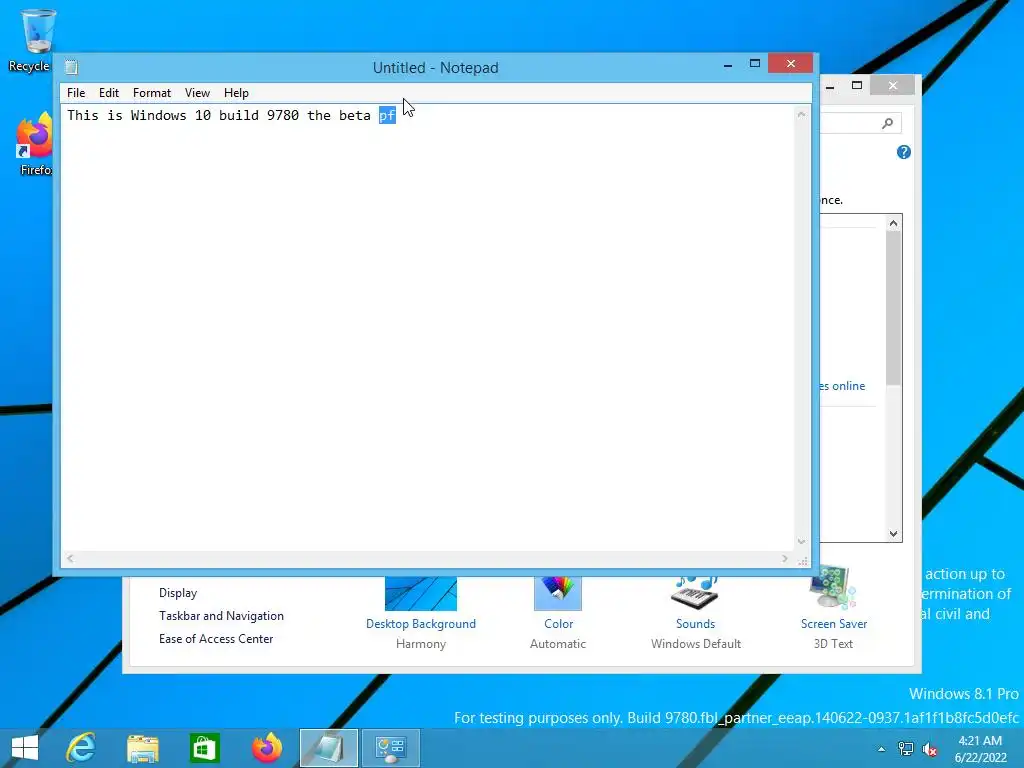Click the Desktop Background thumbnail image
Screen dimensions: 1024x768
[x=421, y=594]
